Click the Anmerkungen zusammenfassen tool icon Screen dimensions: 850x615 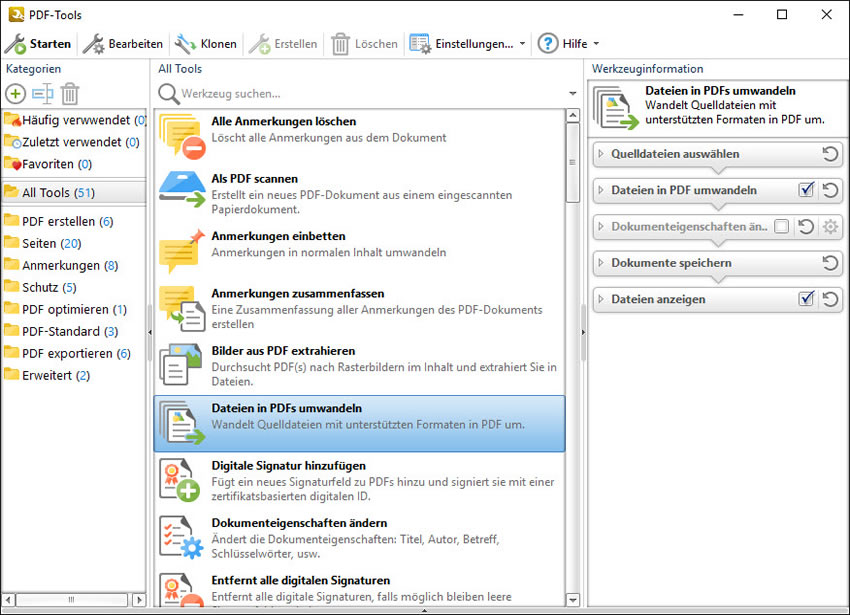(x=182, y=309)
